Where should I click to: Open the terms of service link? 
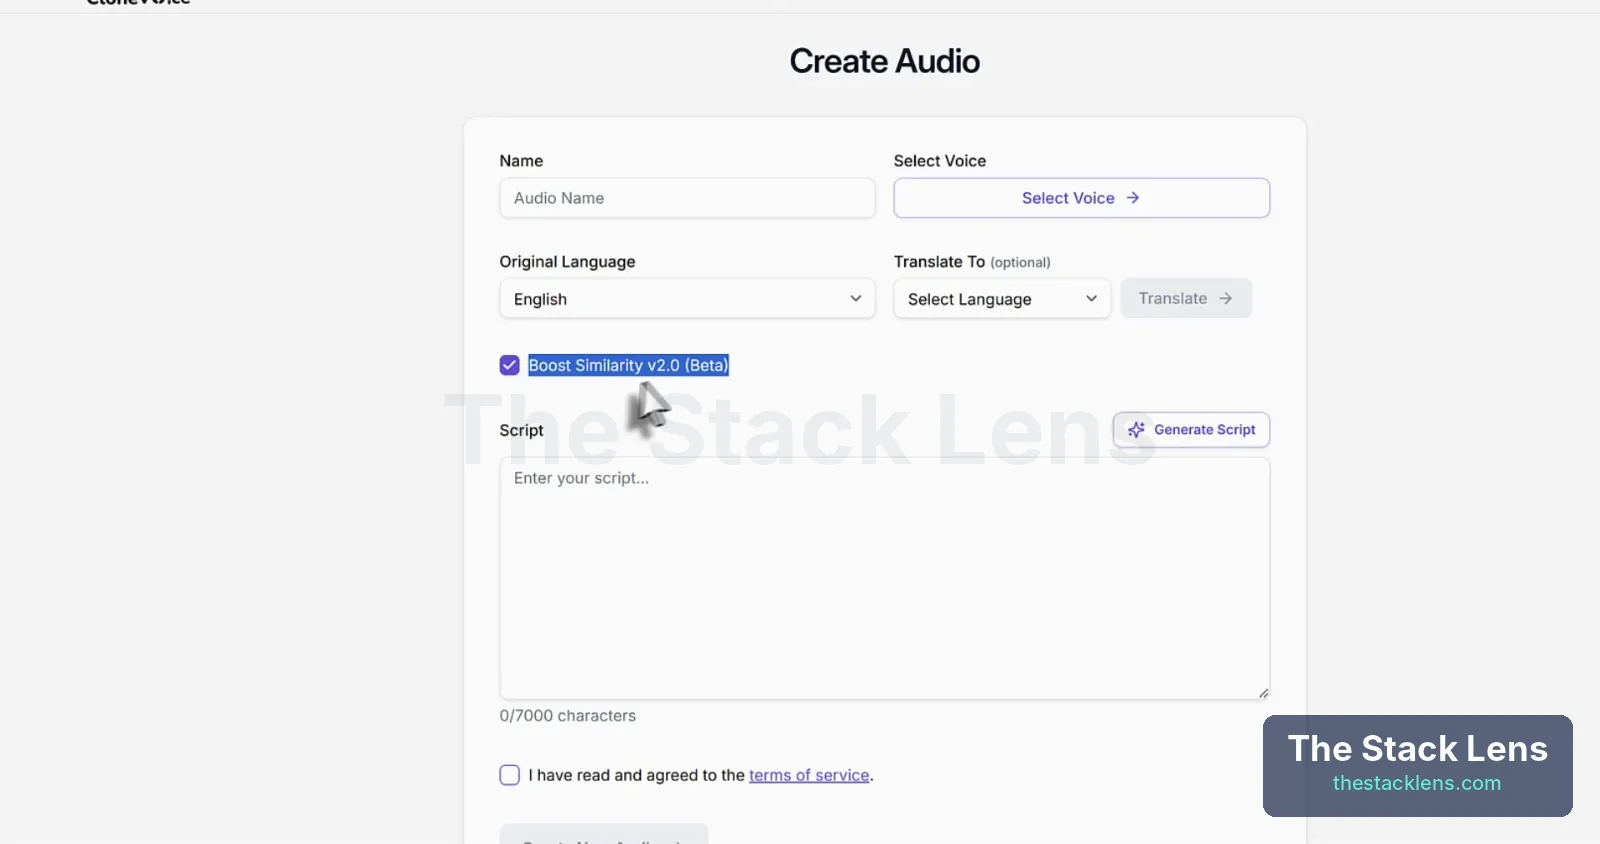[809, 775]
